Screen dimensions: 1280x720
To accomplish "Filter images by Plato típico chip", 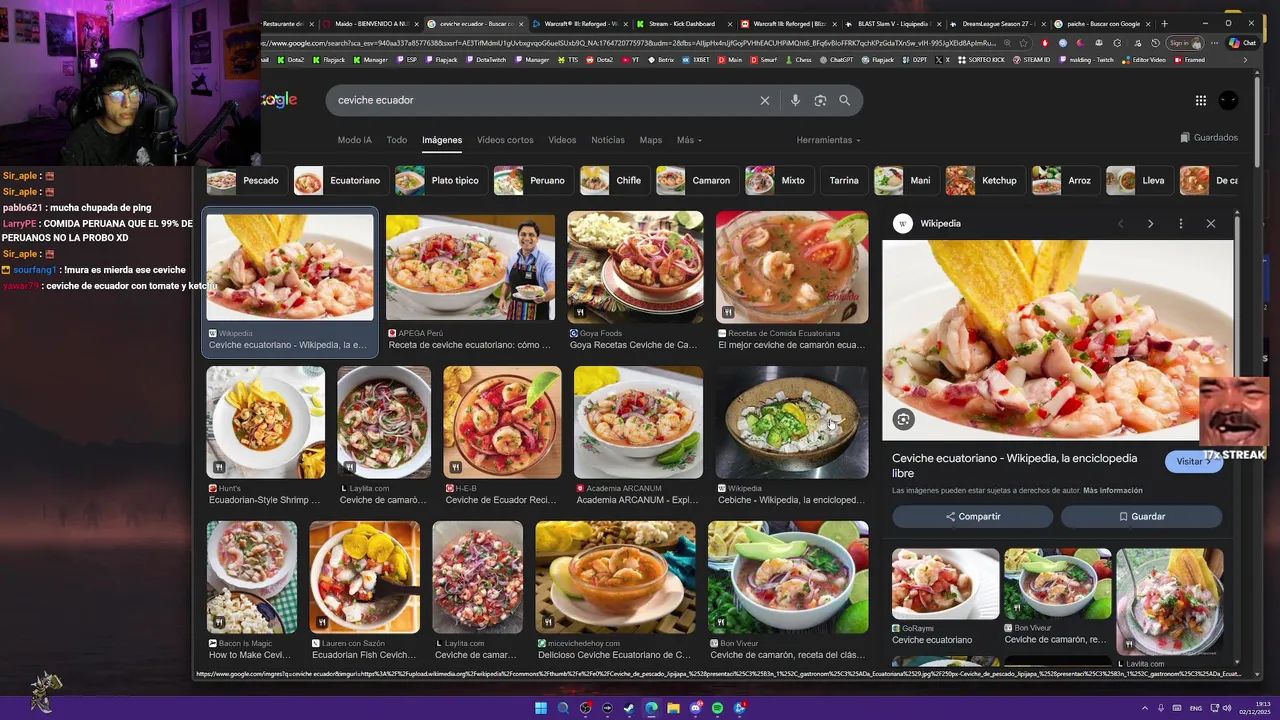I will [440, 181].
